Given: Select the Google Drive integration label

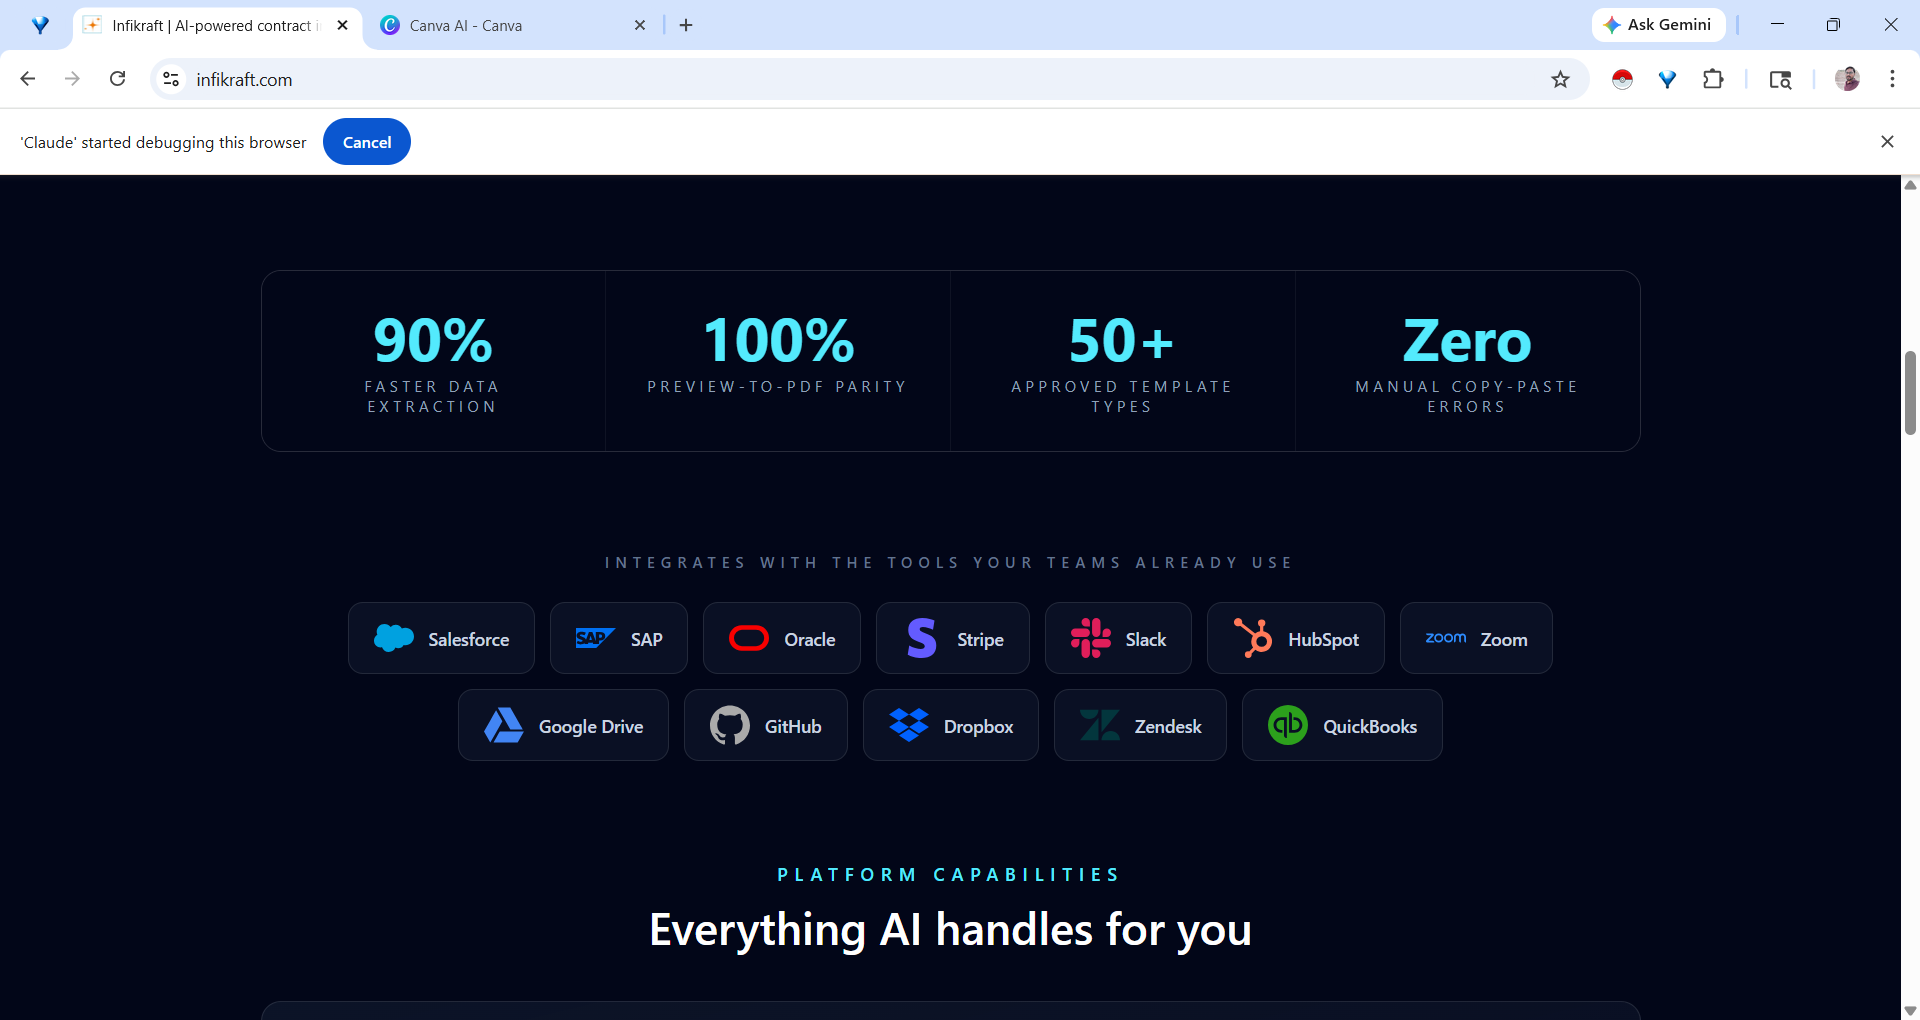Looking at the screenshot, I should [x=591, y=726].
